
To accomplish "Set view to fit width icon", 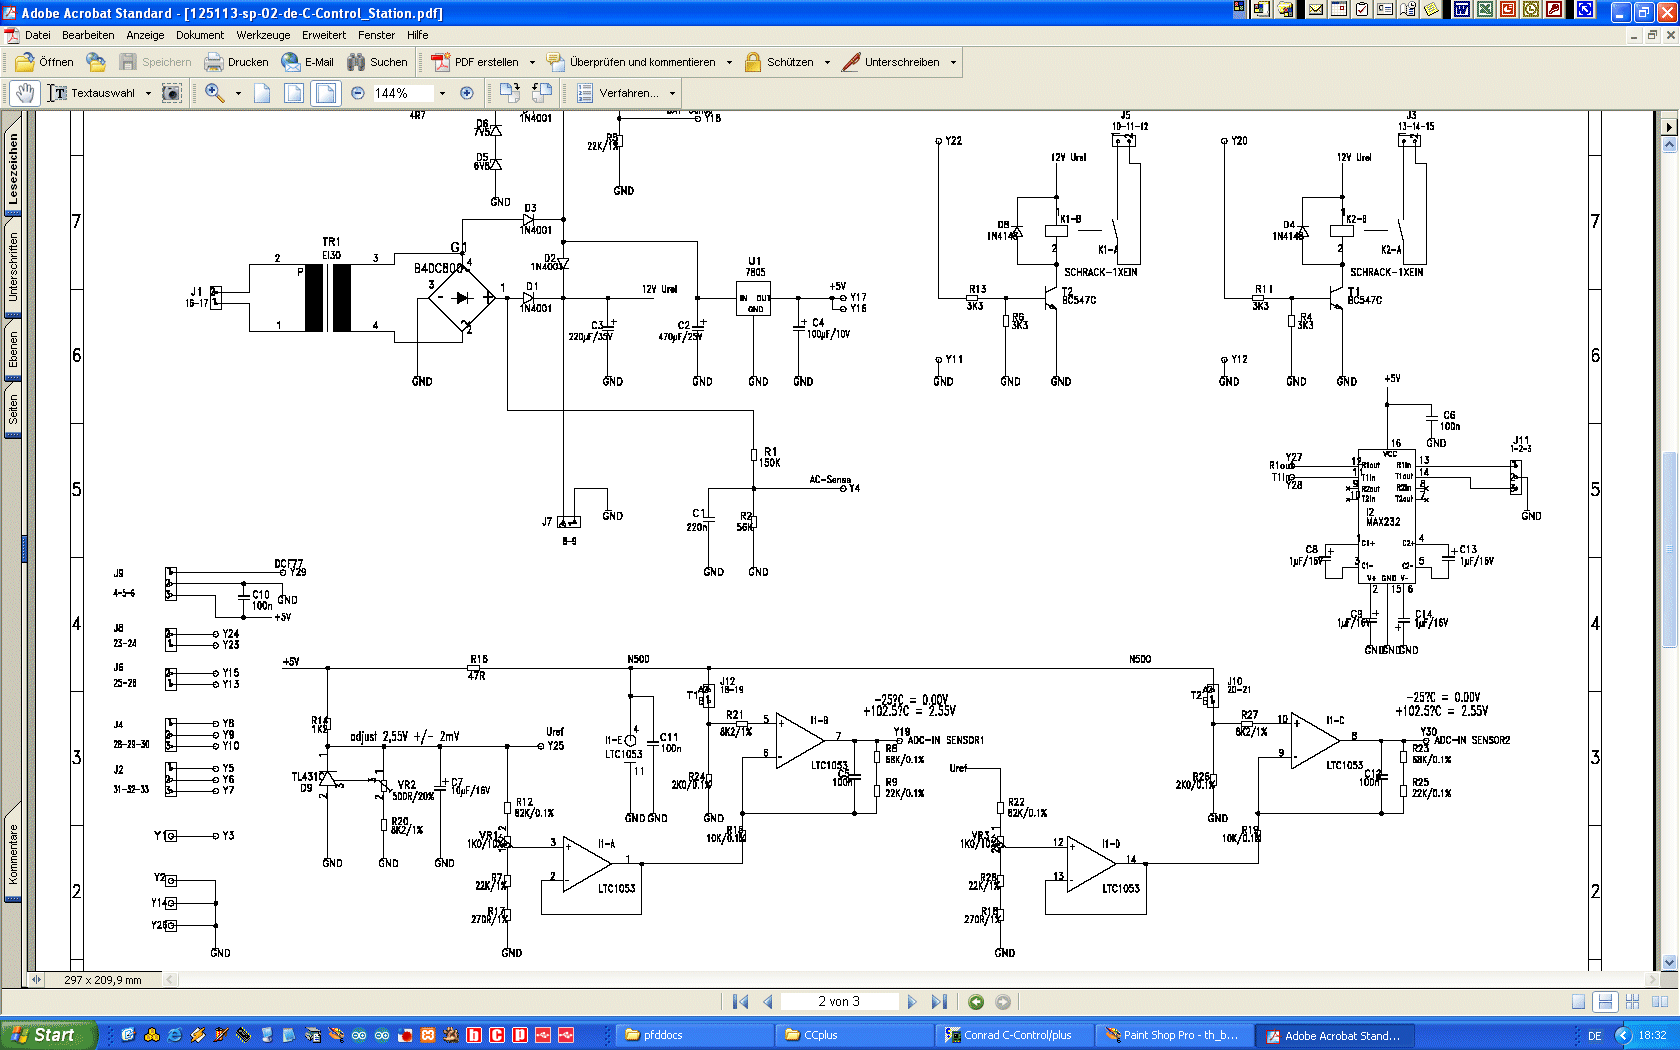I will (x=326, y=93).
